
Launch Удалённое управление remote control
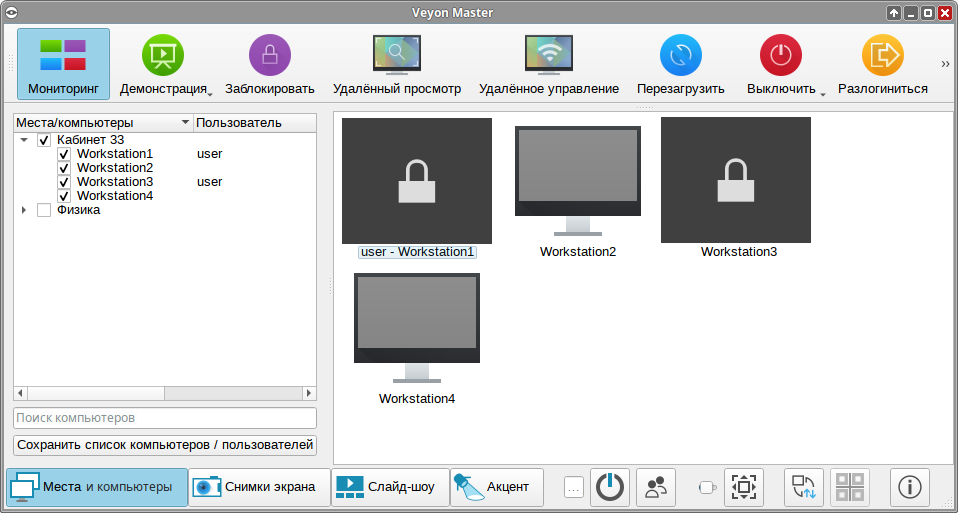tap(549, 64)
